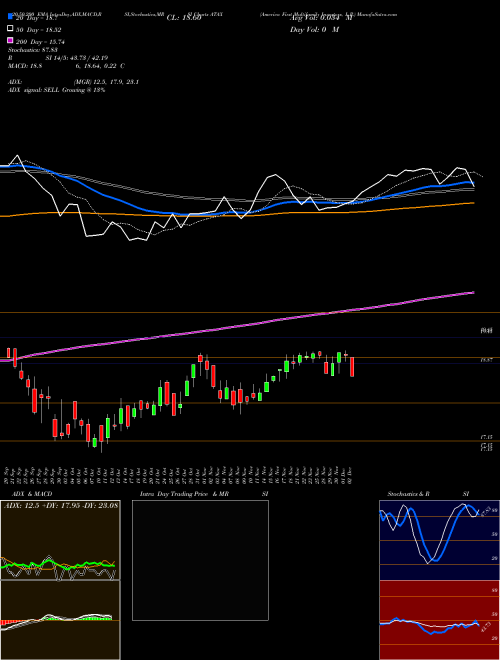Viewport: 500px width, 660px height.
Task: Open the MACD histogram chart panel
Action: point(60,620)
